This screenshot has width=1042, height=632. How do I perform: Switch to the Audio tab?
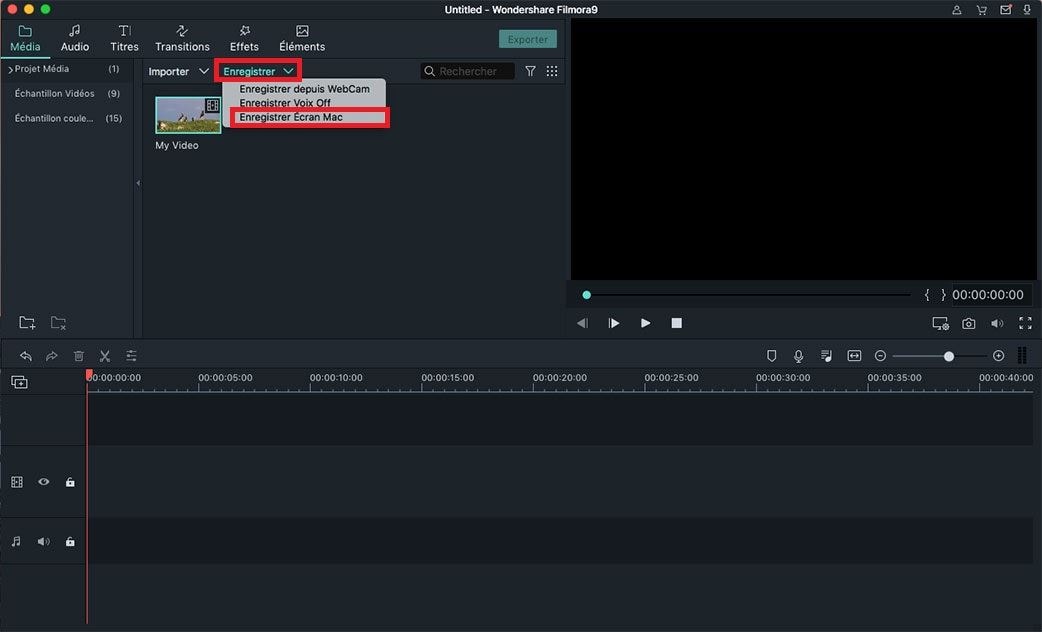(74, 39)
